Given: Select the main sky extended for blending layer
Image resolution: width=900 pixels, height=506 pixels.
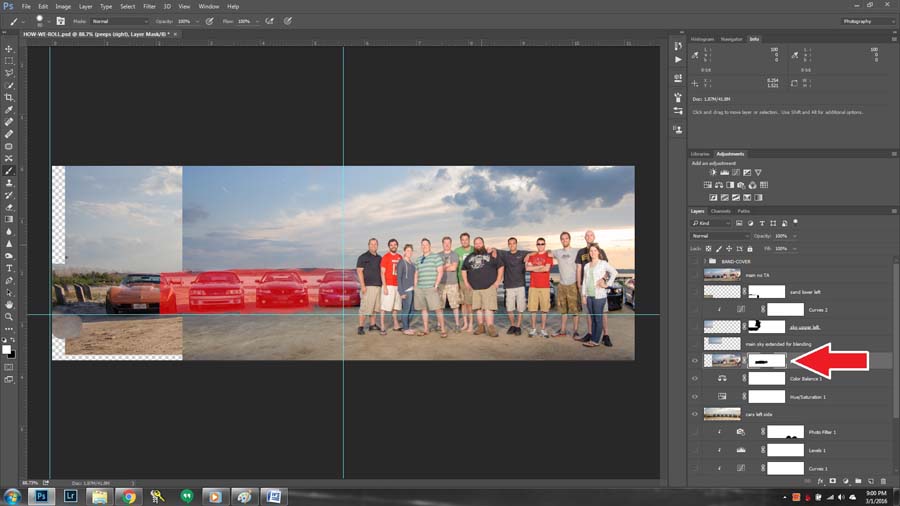Looking at the screenshot, I should click(x=778, y=344).
